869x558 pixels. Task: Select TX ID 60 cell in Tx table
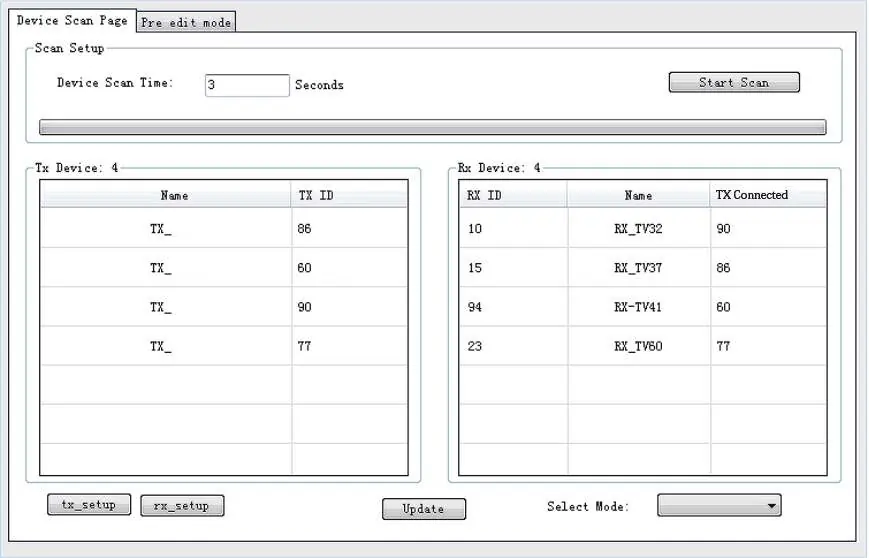pyautogui.click(x=349, y=268)
